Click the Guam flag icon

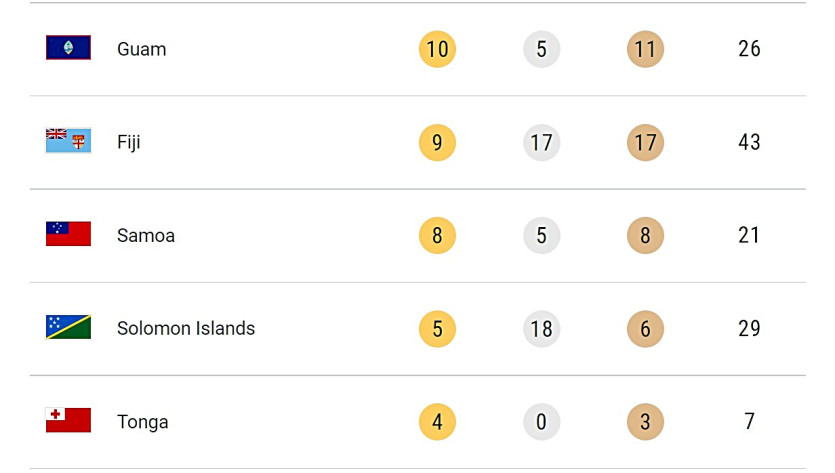(x=68, y=48)
